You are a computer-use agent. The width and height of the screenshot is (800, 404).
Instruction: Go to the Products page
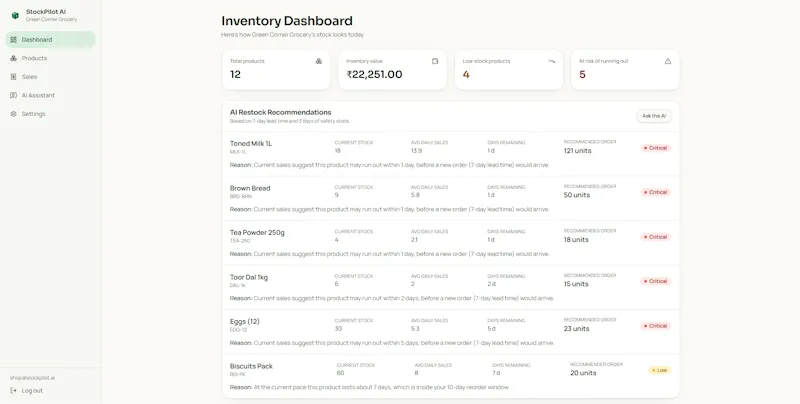[51, 58]
